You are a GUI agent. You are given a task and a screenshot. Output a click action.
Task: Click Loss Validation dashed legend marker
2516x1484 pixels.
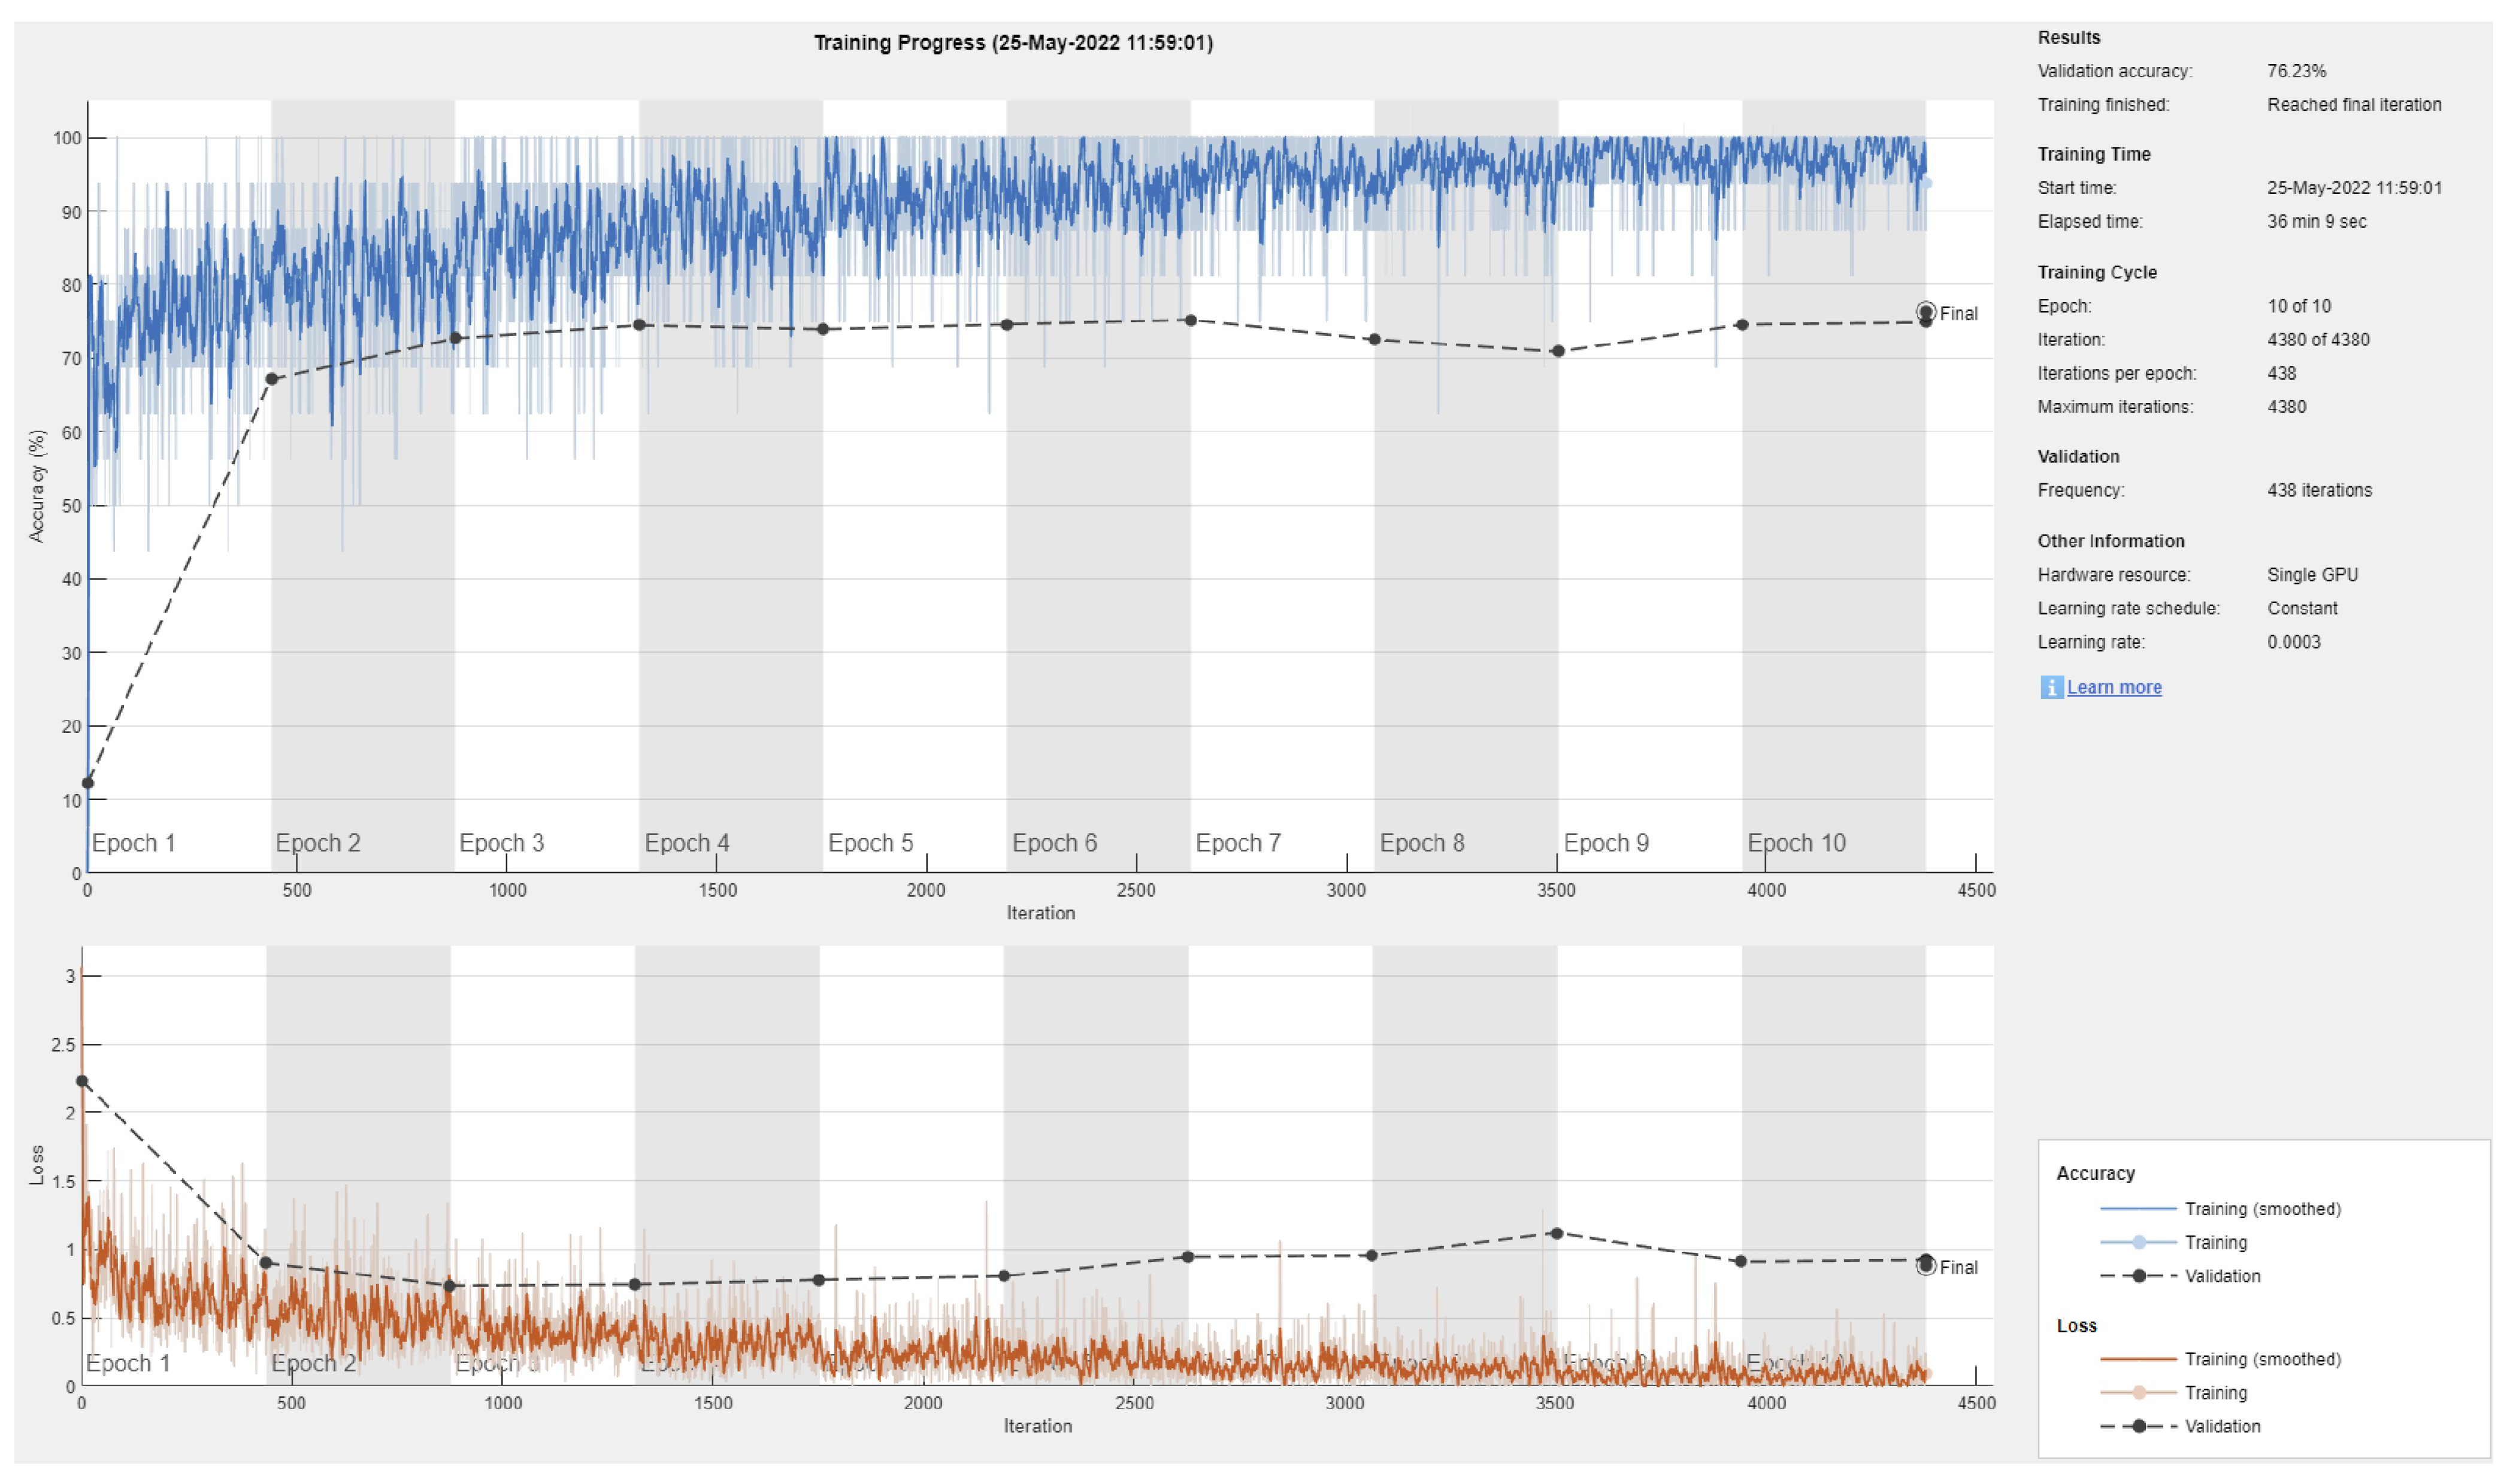(x=2138, y=1426)
